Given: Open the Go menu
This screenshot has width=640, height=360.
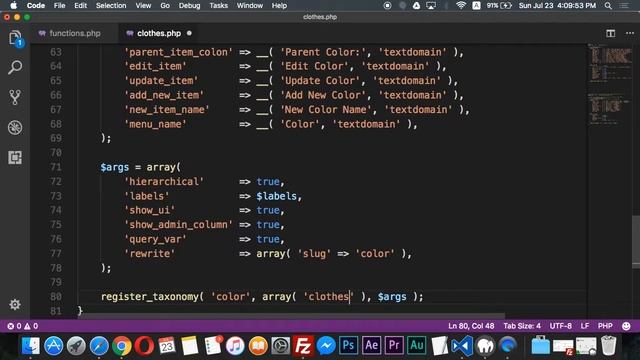Looking at the screenshot, I should coord(165,6).
